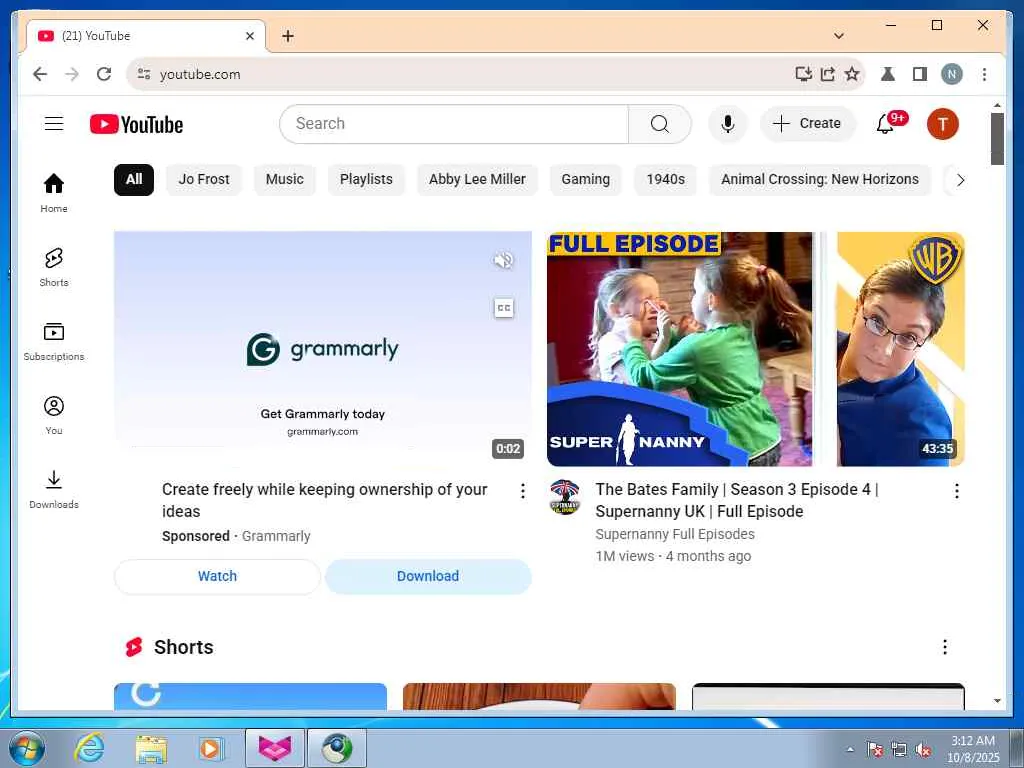Open the YouTube hamburger guide menu

click(x=54, y=123)
